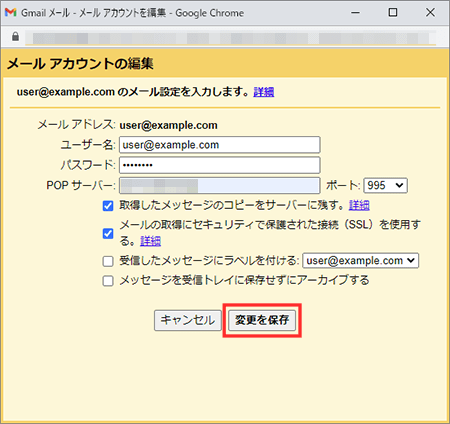
Task: Click the ユーザー名 input field
Action: [220, 145]
